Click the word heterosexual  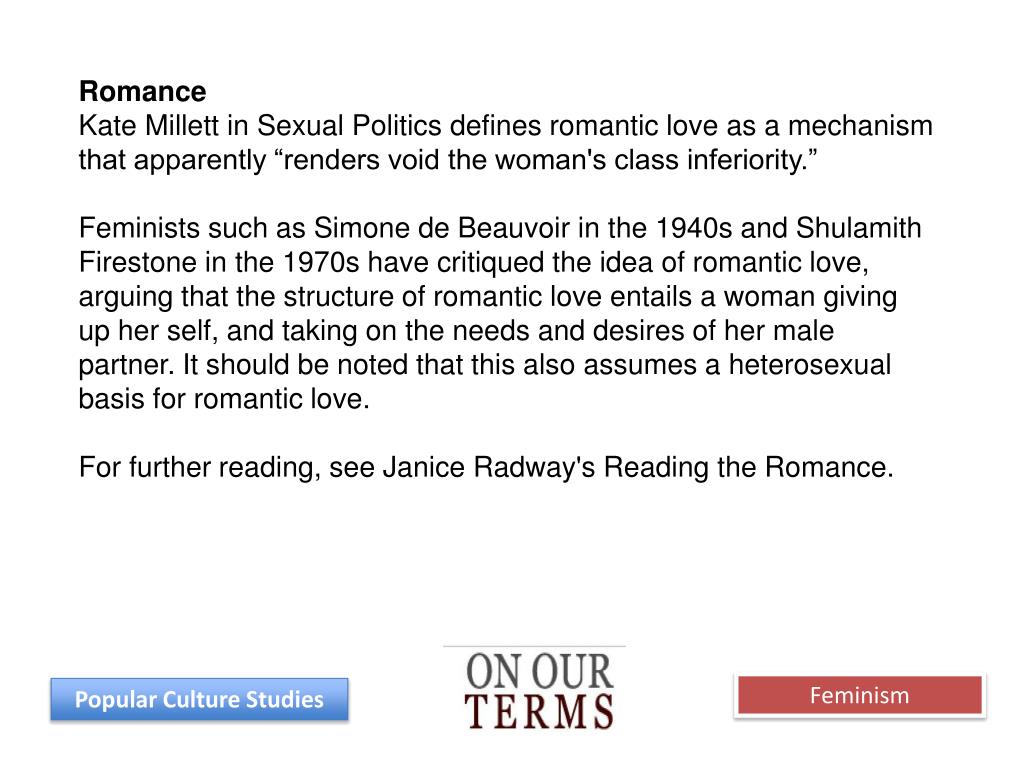click(x=810, y=365)
